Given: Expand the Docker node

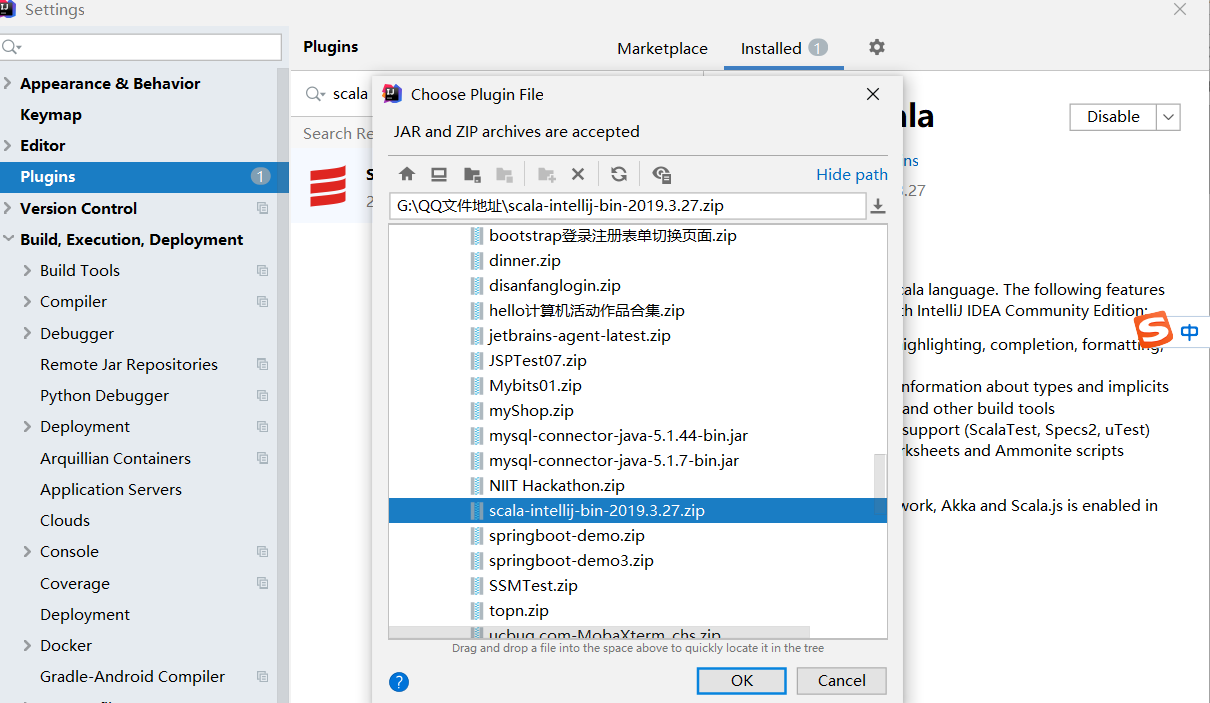Looking at the screenshot, I should pos(27,645).
